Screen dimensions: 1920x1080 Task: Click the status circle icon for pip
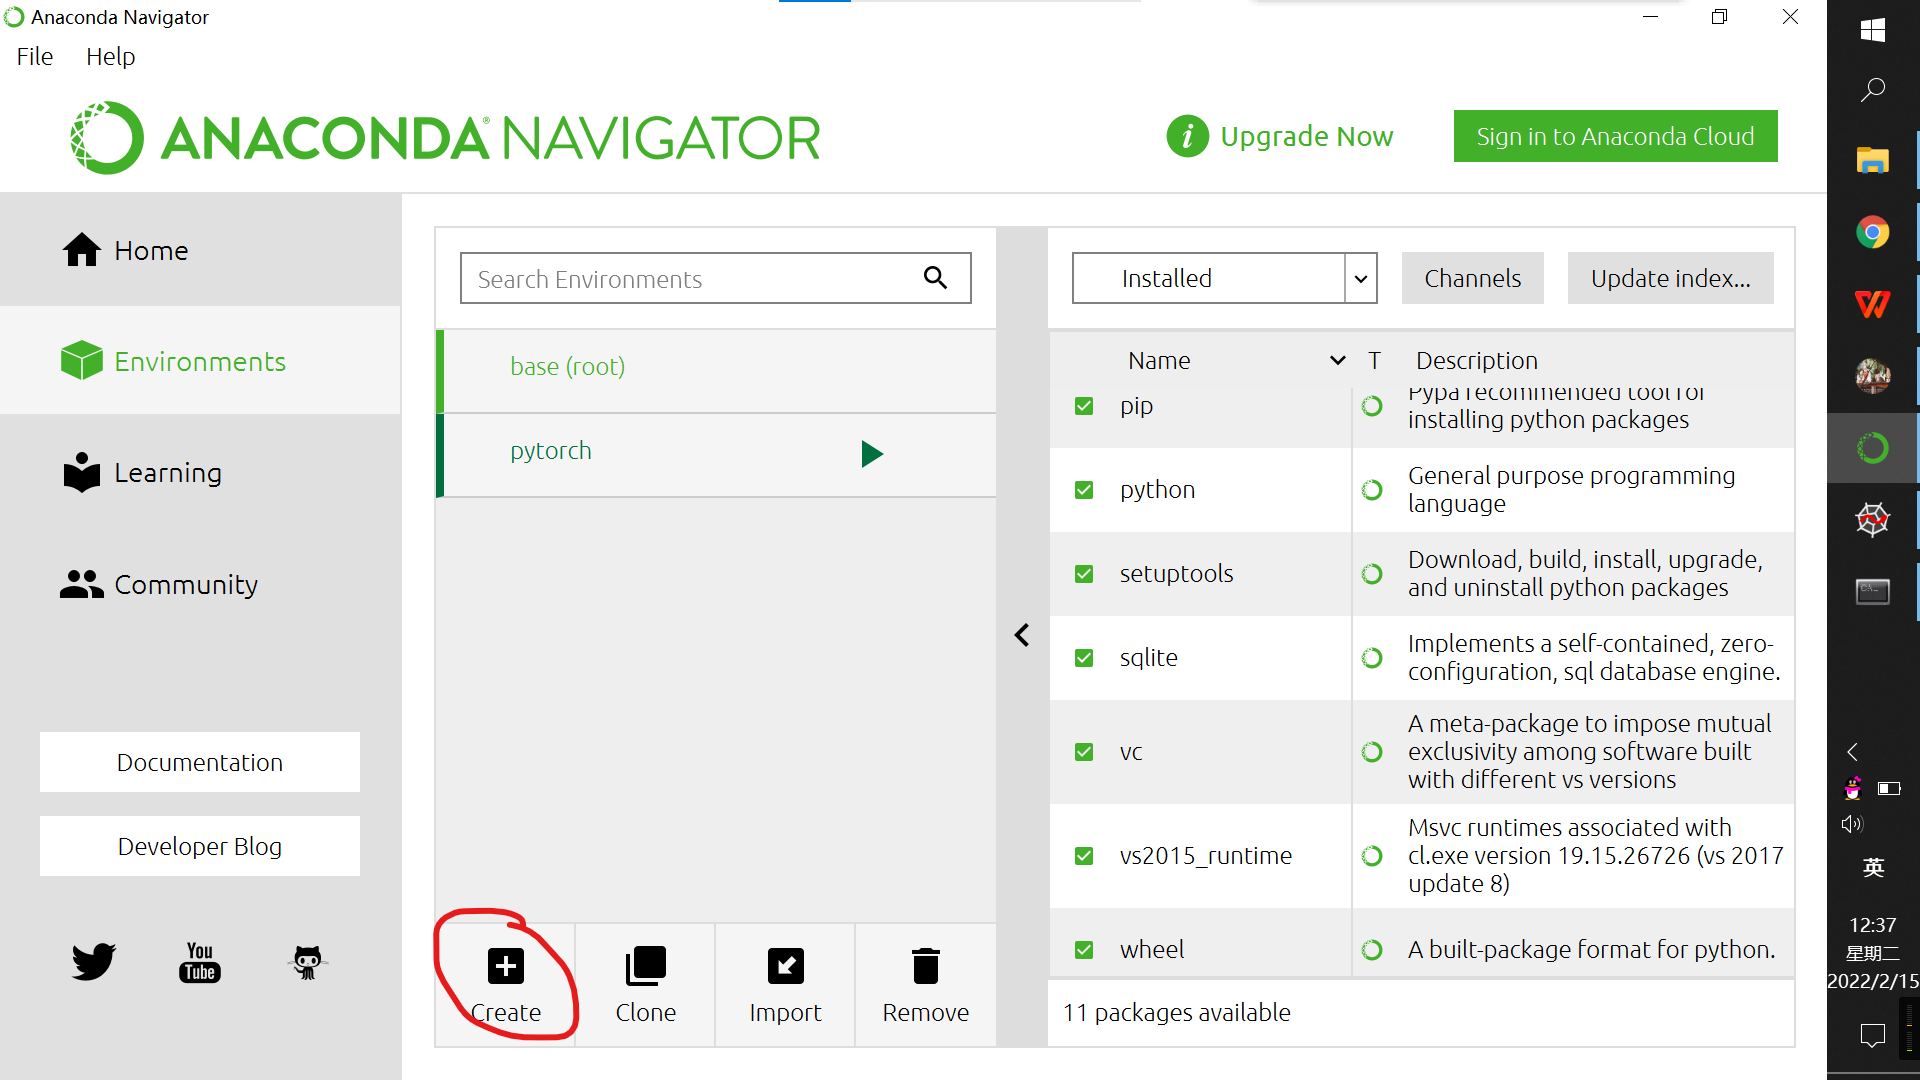[x=1372, y=406]
